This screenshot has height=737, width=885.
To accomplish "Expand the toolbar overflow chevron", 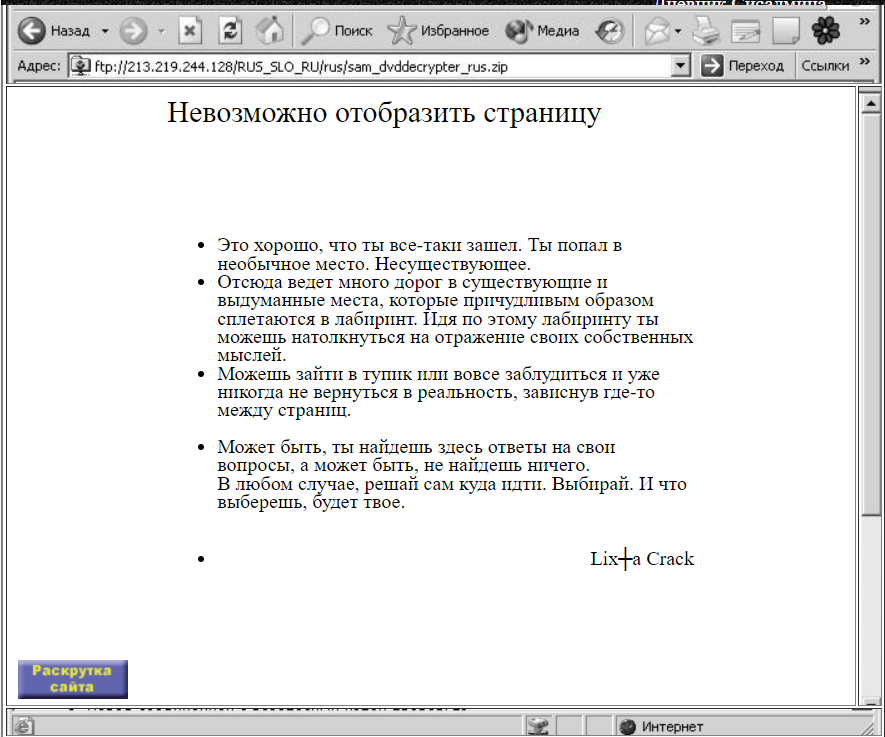I will [x=864, y=22].
